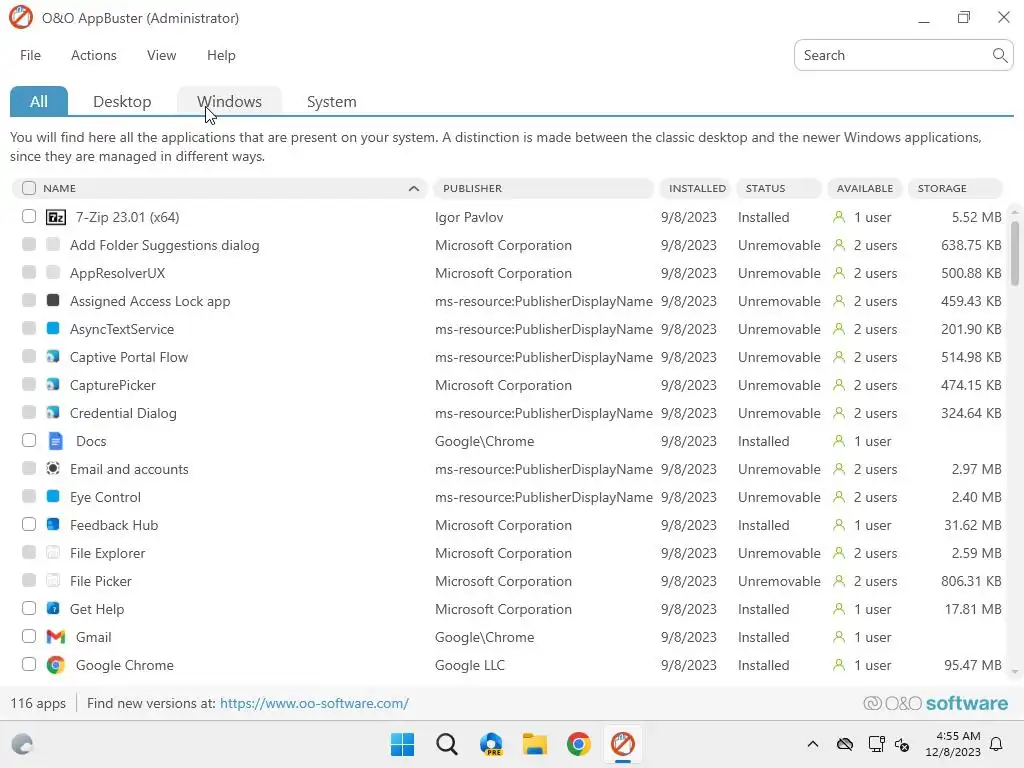
Task: Click the Gmail app icon
Action: (56, 637)
